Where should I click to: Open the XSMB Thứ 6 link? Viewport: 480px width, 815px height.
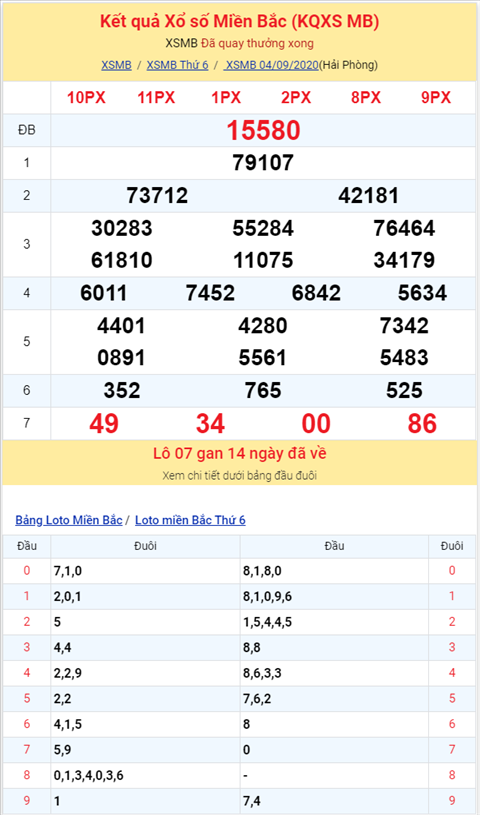pos(177,65)
